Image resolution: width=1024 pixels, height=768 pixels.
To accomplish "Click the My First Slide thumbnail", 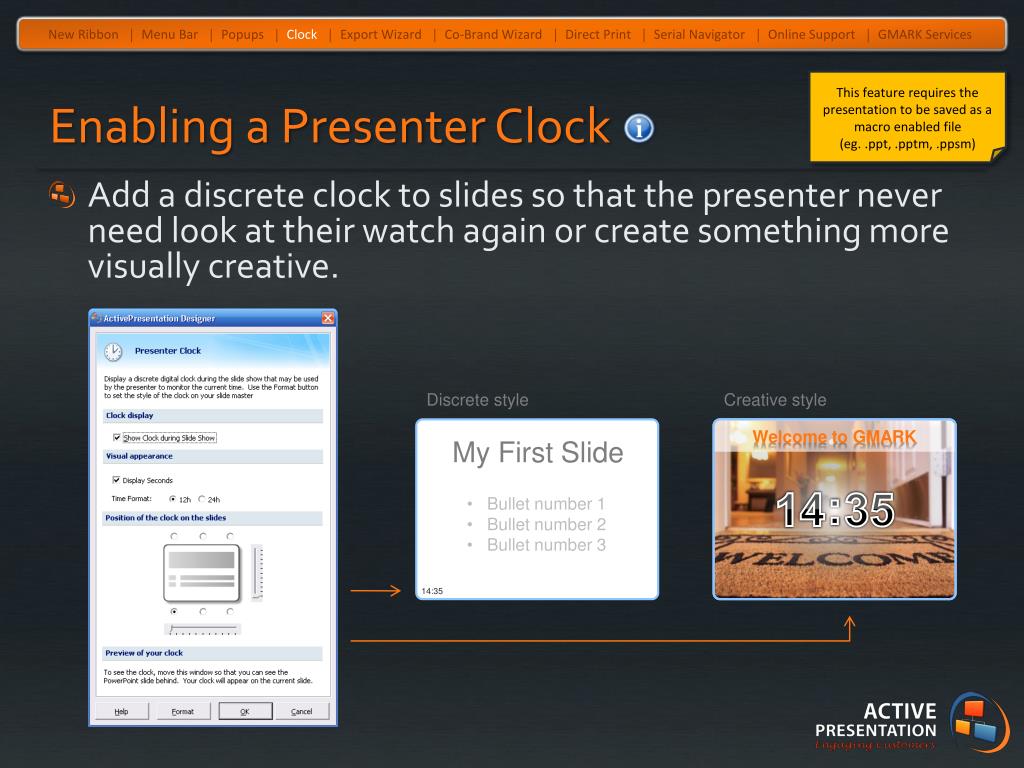I will (x=537, y=509).
